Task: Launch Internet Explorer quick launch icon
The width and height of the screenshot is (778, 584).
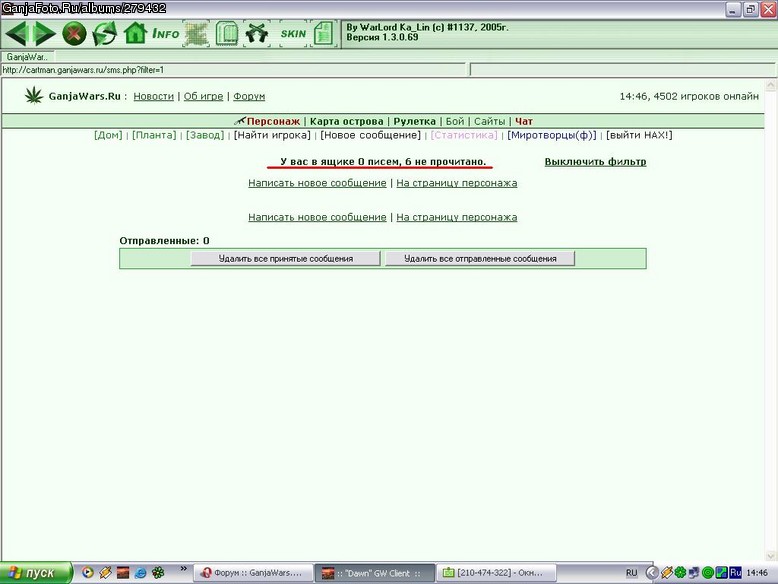Action: [x=140, y=573]
